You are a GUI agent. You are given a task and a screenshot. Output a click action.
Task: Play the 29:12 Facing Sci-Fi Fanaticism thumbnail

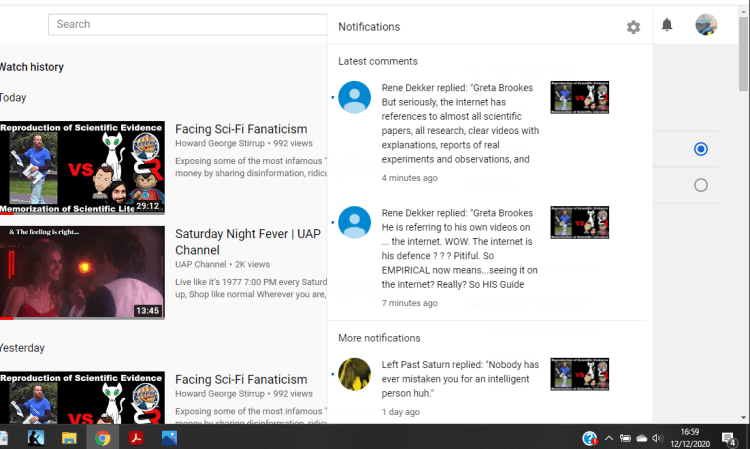coord(82,168)
